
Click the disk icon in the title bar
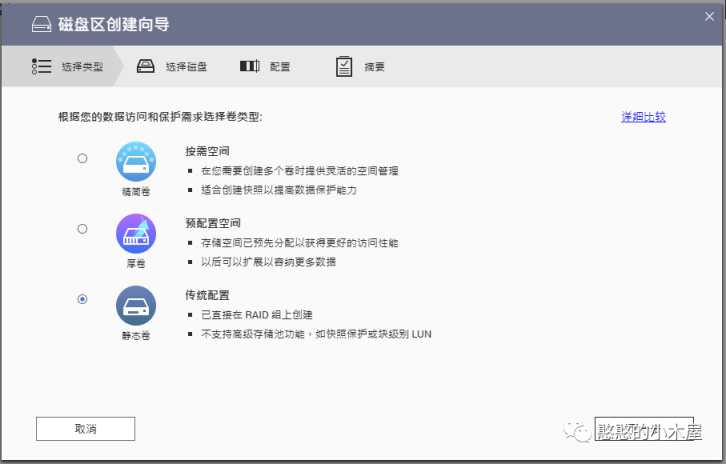41,24
